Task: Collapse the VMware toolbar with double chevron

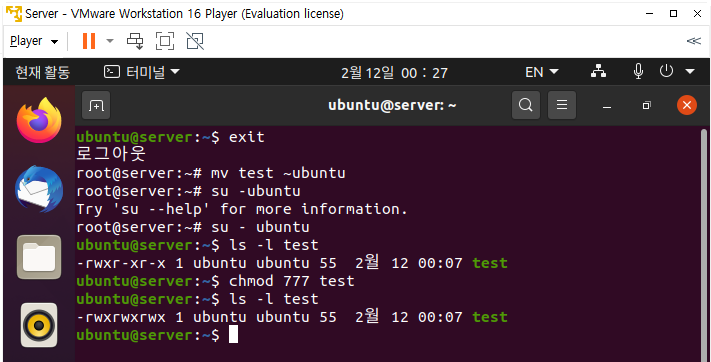Action: click(x=693, y=41)
